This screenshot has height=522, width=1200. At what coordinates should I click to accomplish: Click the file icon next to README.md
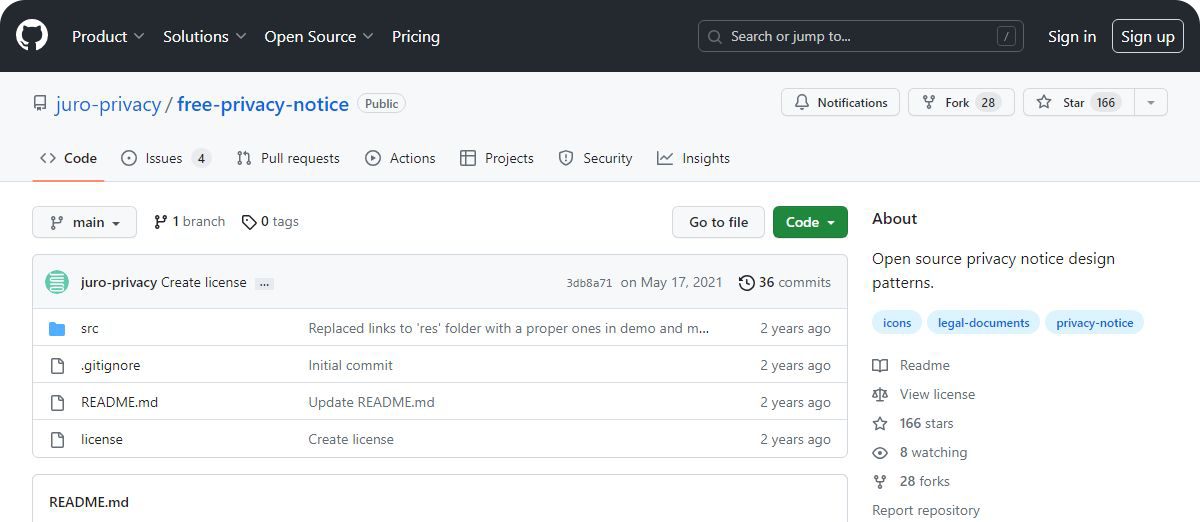pyautogui.click(x=57, y=402)
